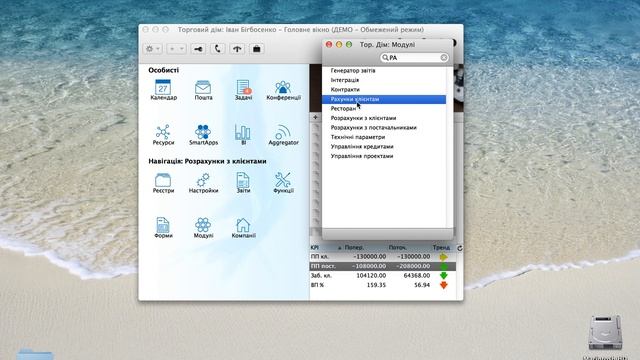
Task: Close the Модулі window
Action: point(329,44)
